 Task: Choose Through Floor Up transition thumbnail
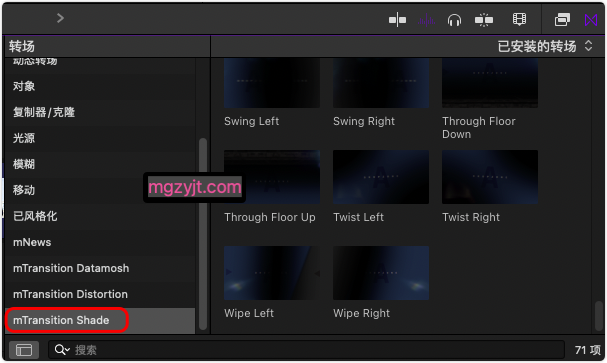coord(272,177)
